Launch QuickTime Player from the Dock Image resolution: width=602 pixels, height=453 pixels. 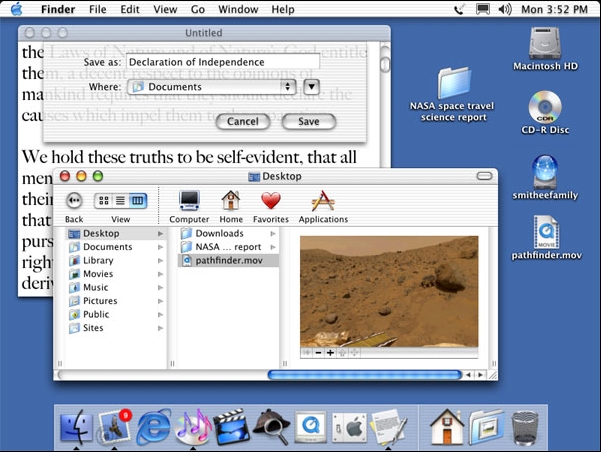click(x=311, y=427)
